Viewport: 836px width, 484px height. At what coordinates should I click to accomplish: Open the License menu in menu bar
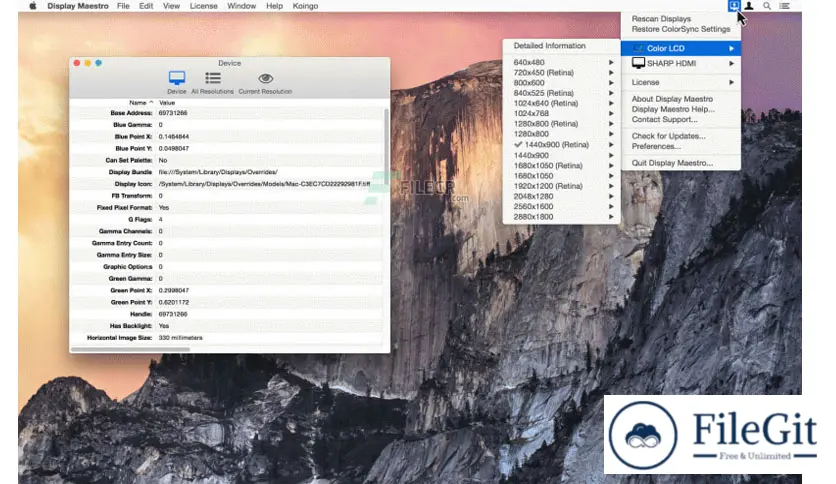(204, 6)
